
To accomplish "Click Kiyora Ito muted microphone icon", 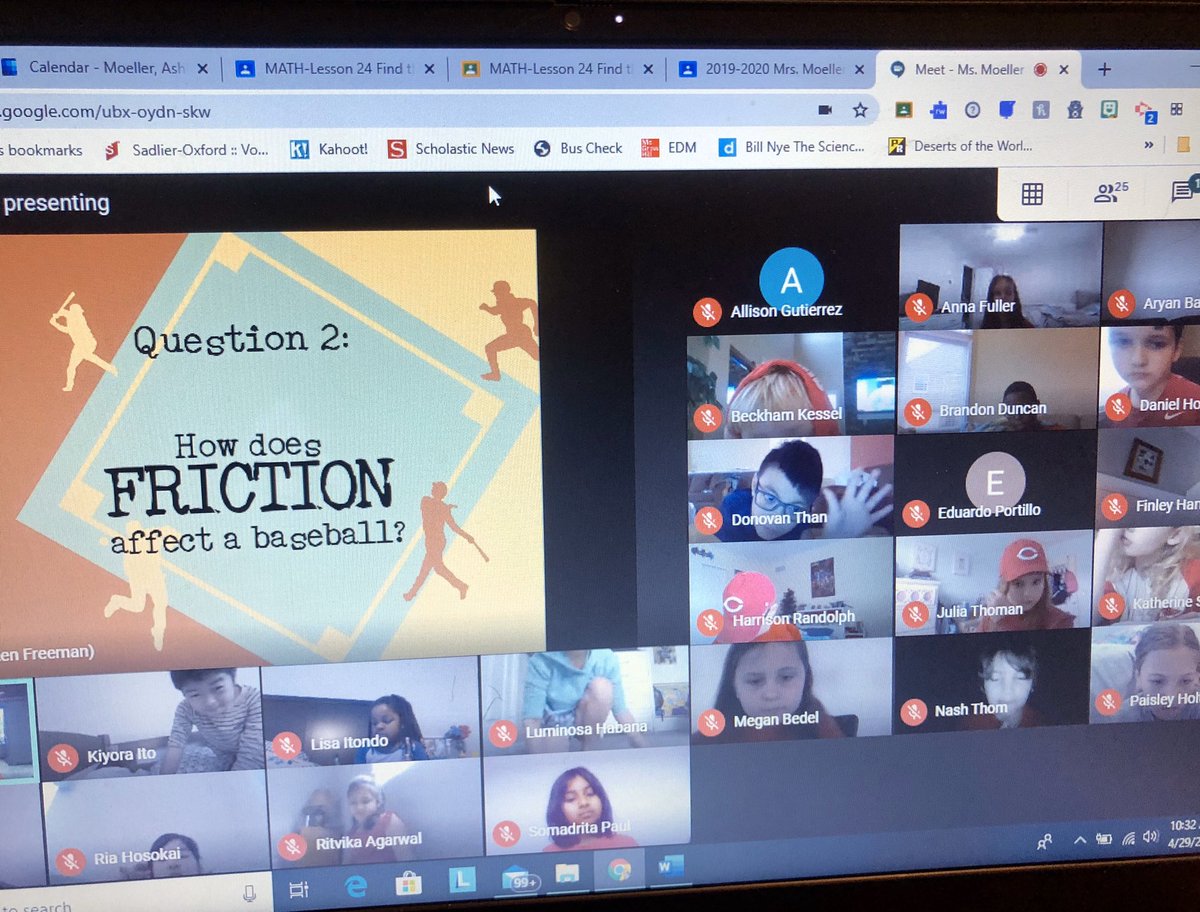I will tap(65, 758).
